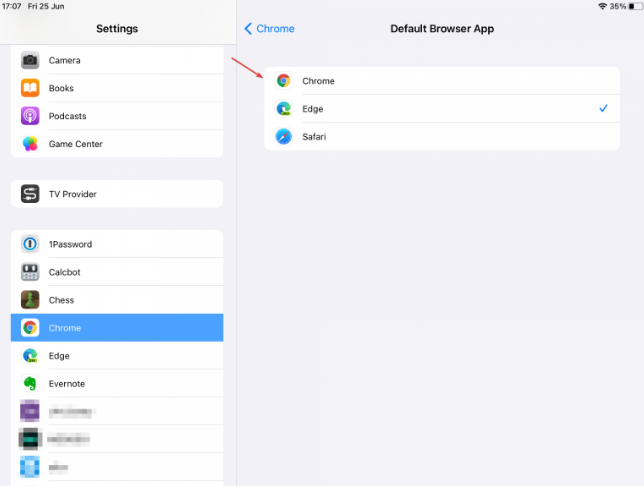This screenshot has width=644, height=486.
Task: Tap the Podcasts icon in sidebar
Action: click(x=30, y=116)
